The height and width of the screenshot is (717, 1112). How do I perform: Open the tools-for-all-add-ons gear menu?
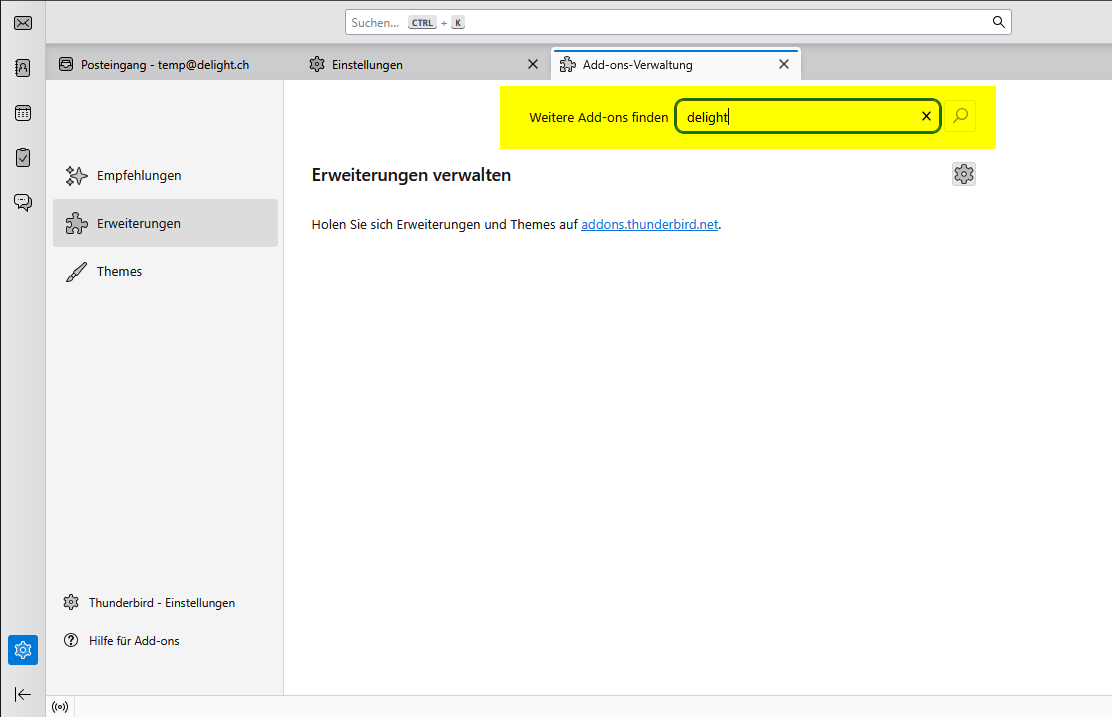pyautogui.click(x=963, y=173)
